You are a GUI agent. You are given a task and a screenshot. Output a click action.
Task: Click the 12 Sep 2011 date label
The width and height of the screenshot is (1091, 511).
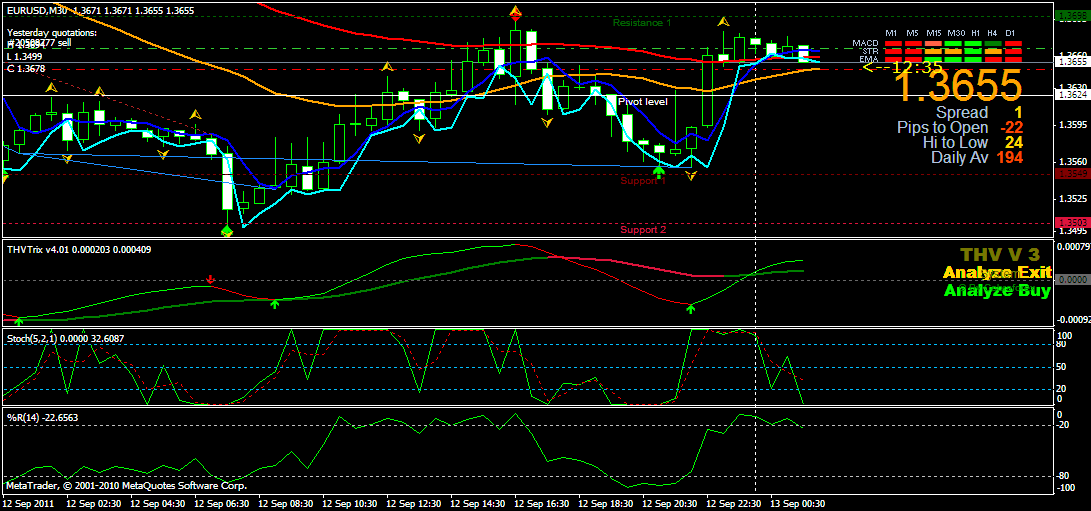coord(28,503)
